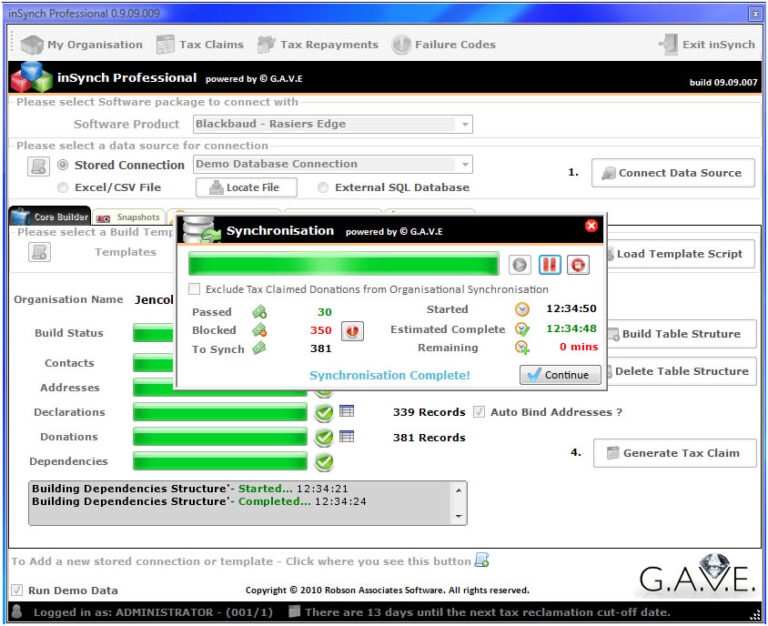Click the Templates icon button

[39, 252]
